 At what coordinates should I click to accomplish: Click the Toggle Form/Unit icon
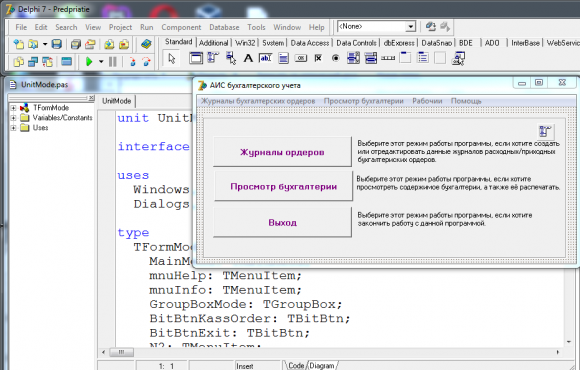(x=47, y=61)
